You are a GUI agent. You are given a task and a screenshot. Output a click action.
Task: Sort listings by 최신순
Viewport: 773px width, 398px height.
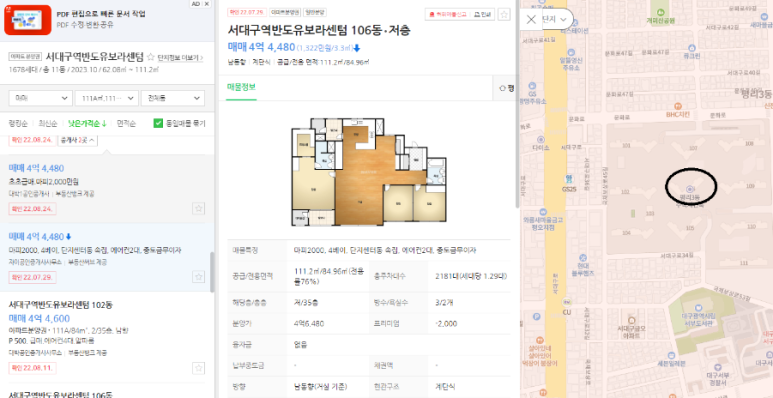[48, 123]
